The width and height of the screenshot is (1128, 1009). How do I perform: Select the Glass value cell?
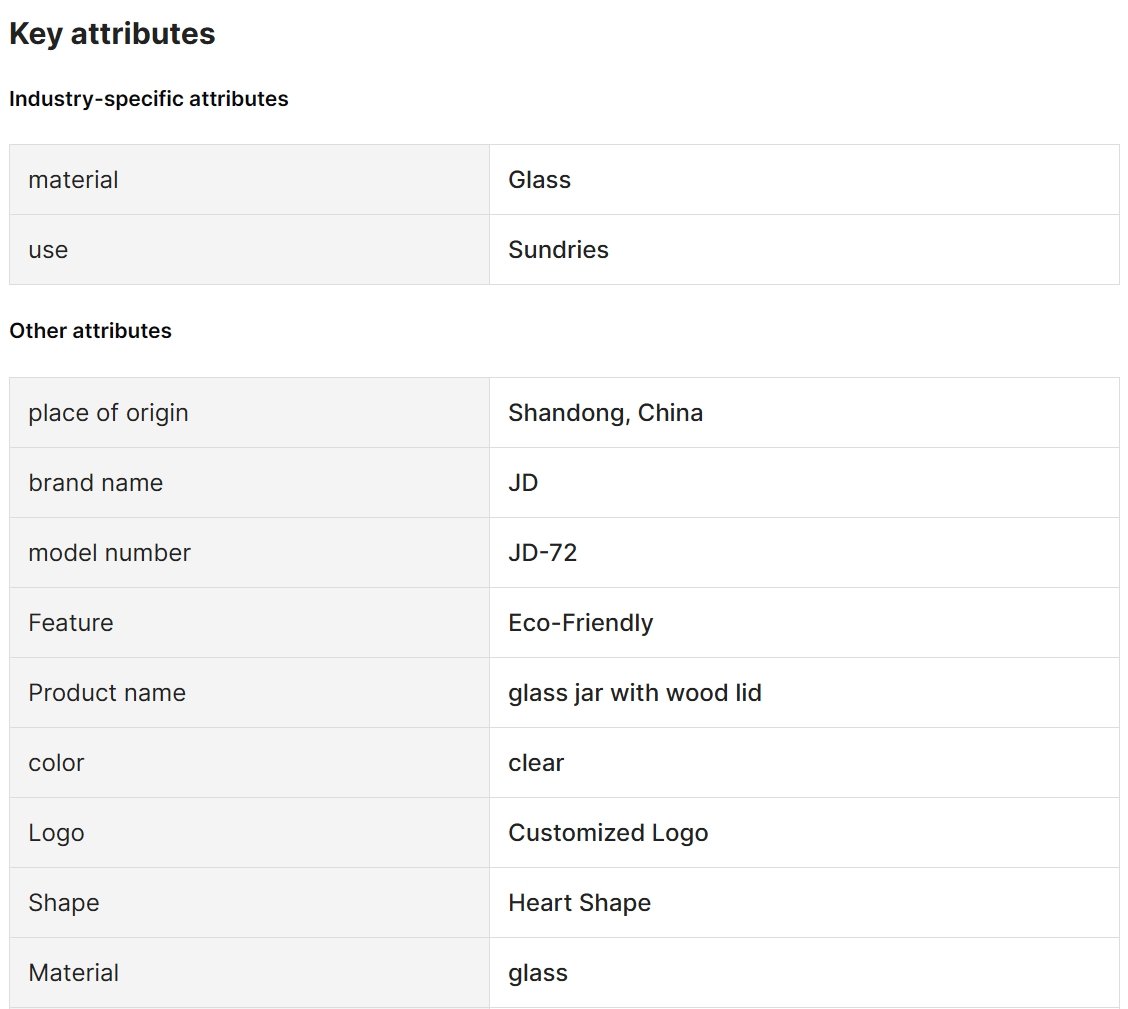804,180
